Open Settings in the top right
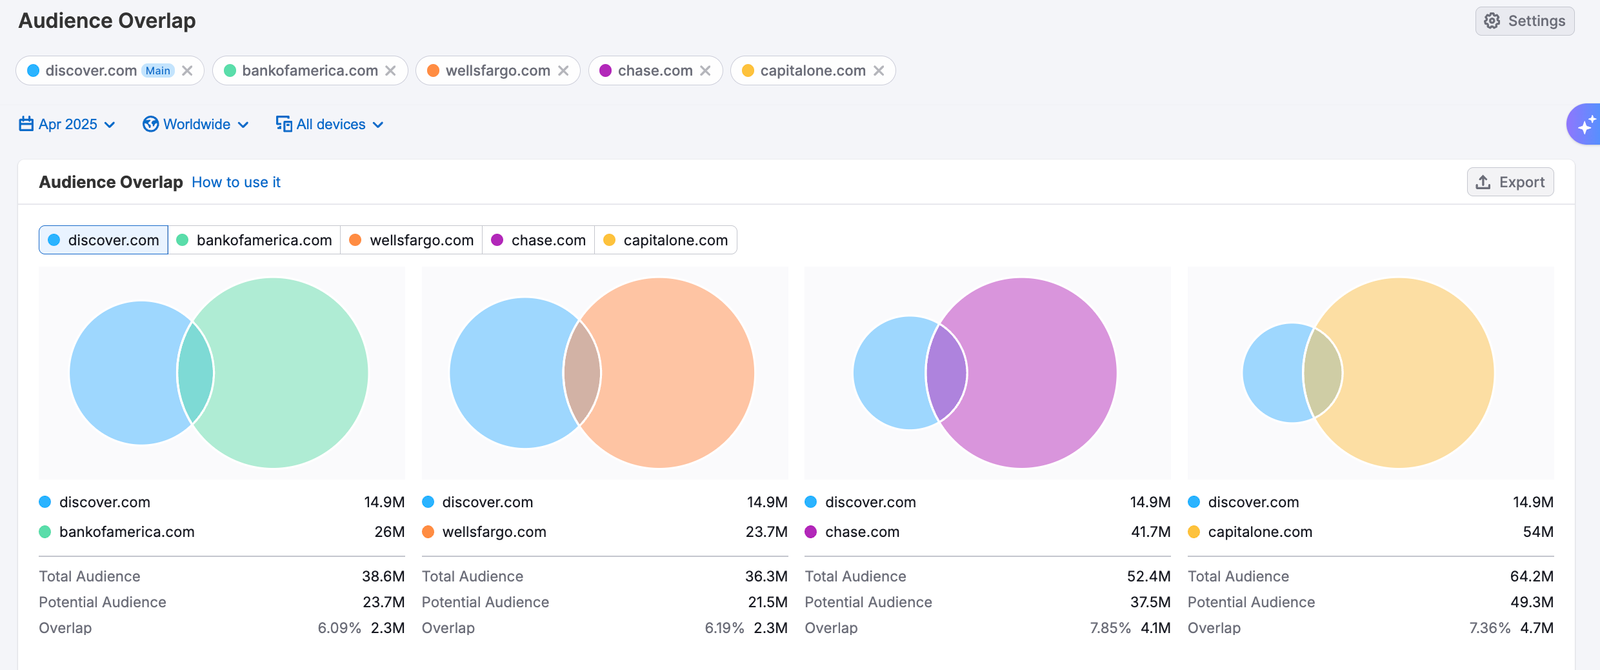 click(x=1524, y=21)
